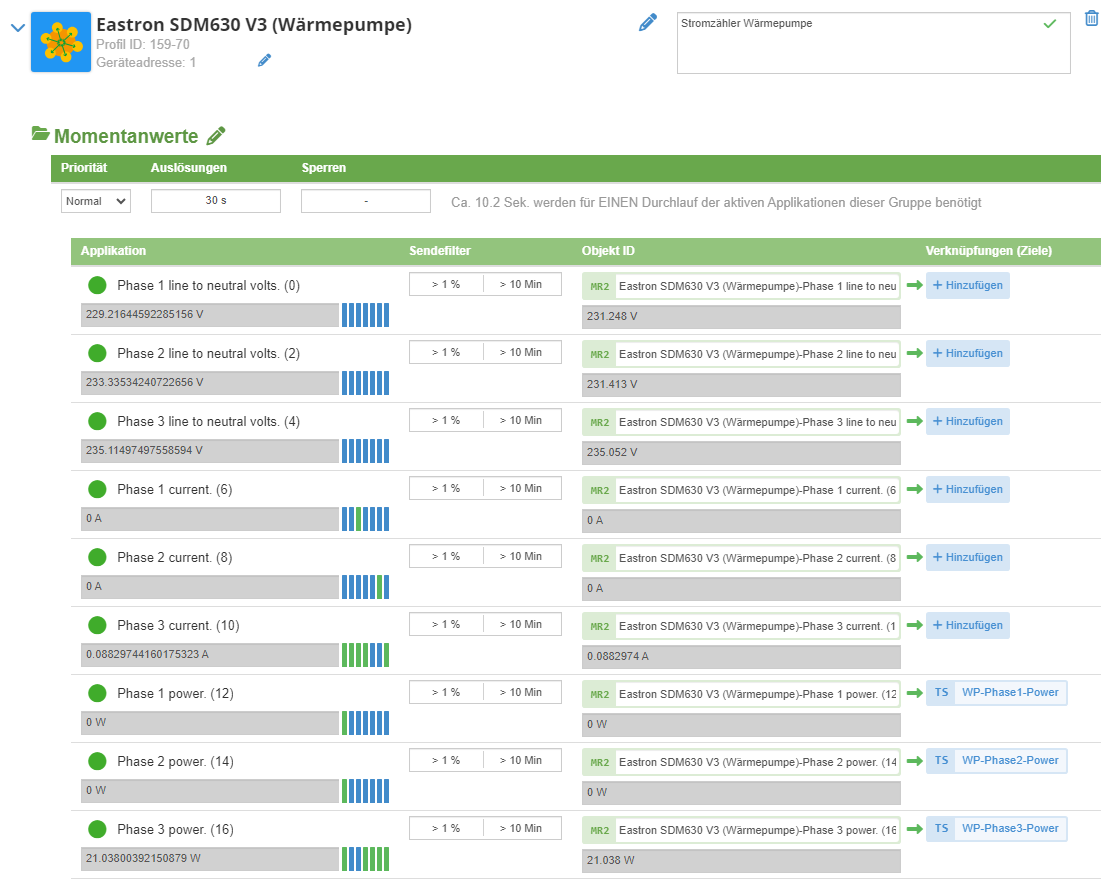Click green arrow beside Phase 1 current object
1101x881 pixels.
coord(914,489)
